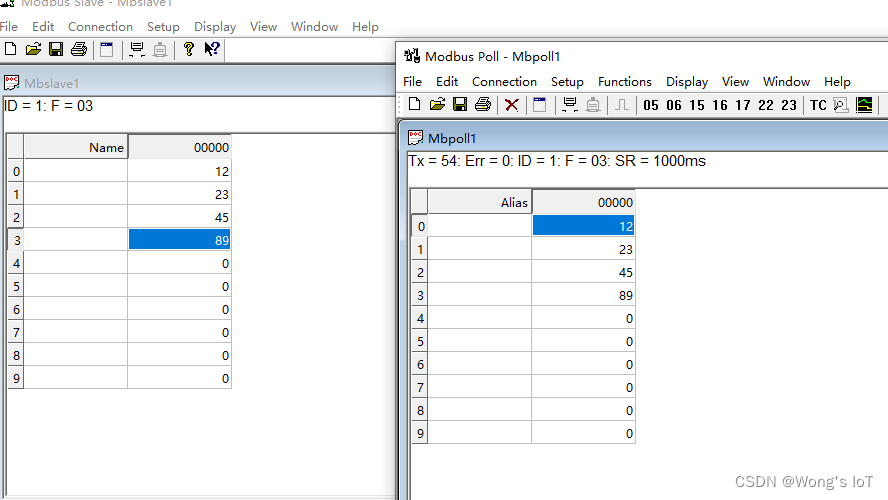The image size is (888, 500).
Task: Open View menu in Modbus Slave
Action: (x=263, y=27)
